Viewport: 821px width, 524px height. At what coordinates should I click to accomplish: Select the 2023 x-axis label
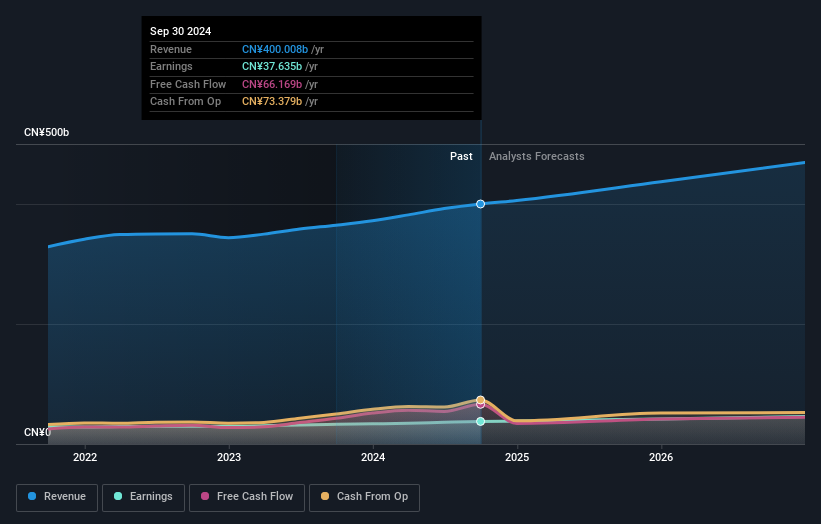coord(229,458)
